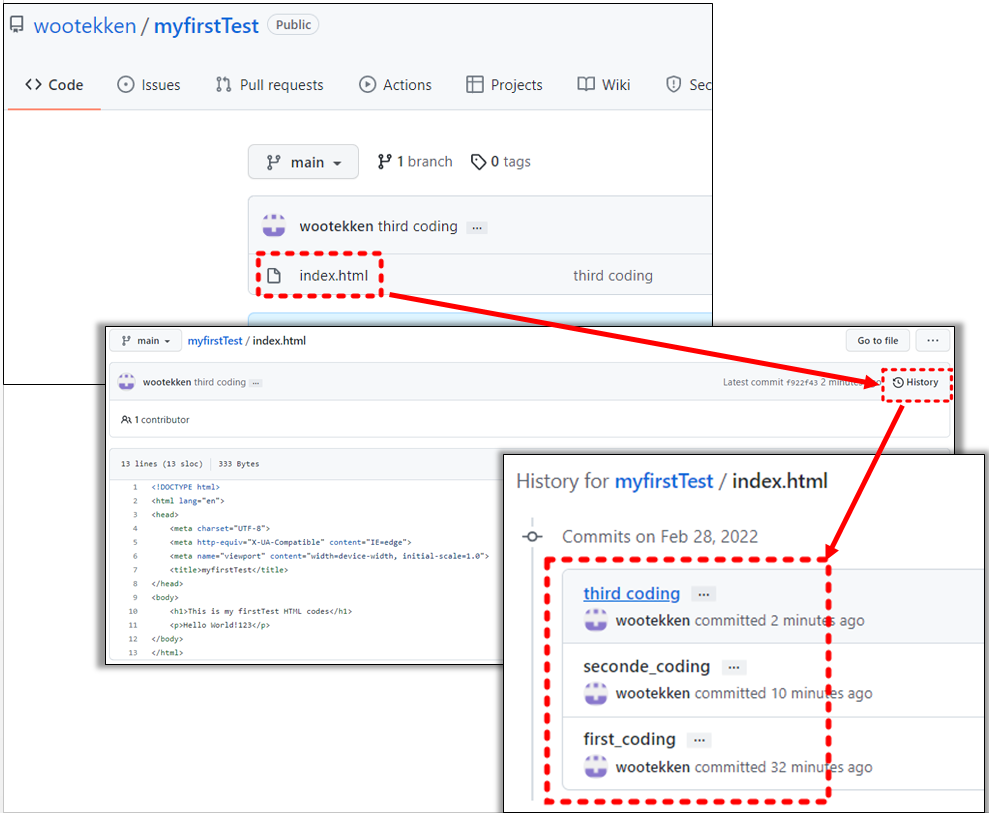Open the seconde_coding commit
Image resolution: width=989 pixels, height=813 pixels.
pos(647,666)
